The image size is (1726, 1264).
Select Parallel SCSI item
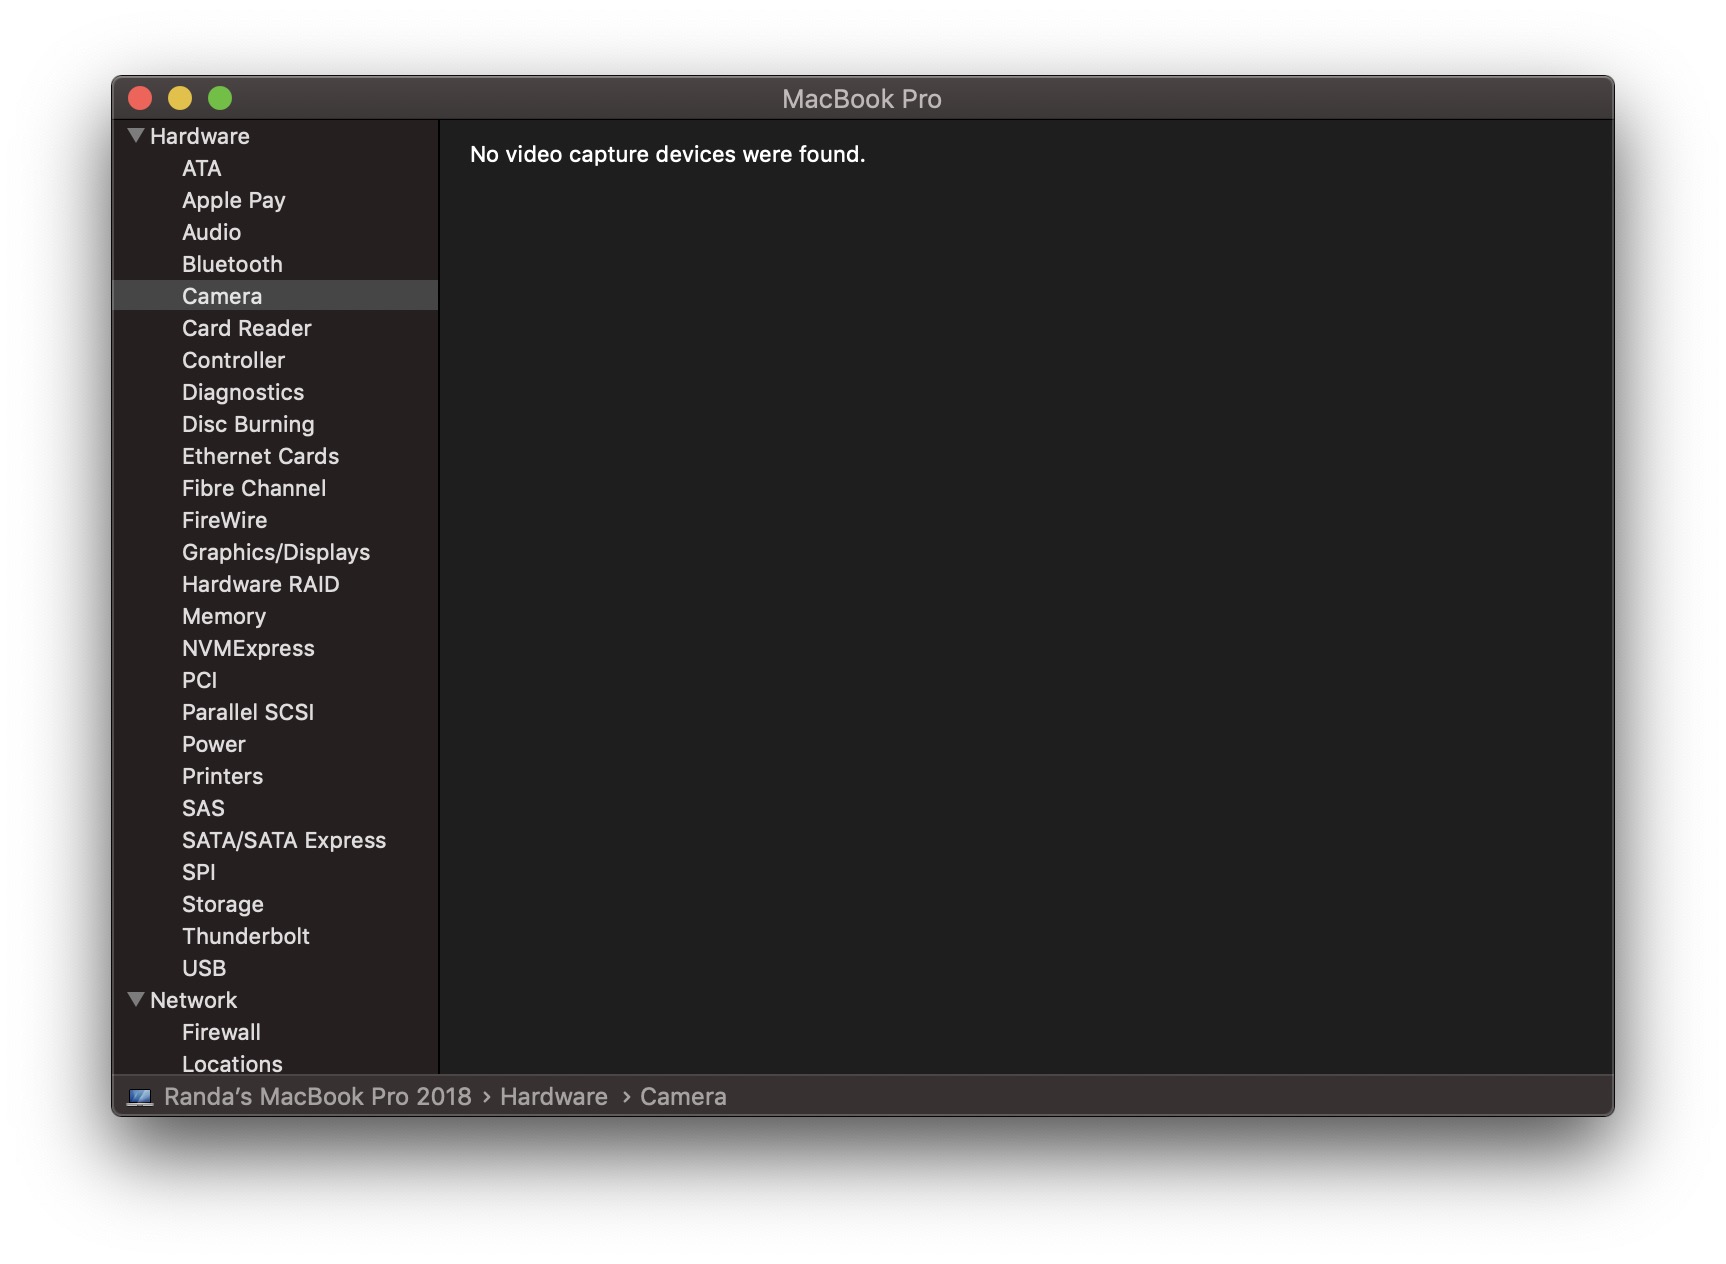coord(248,712)
